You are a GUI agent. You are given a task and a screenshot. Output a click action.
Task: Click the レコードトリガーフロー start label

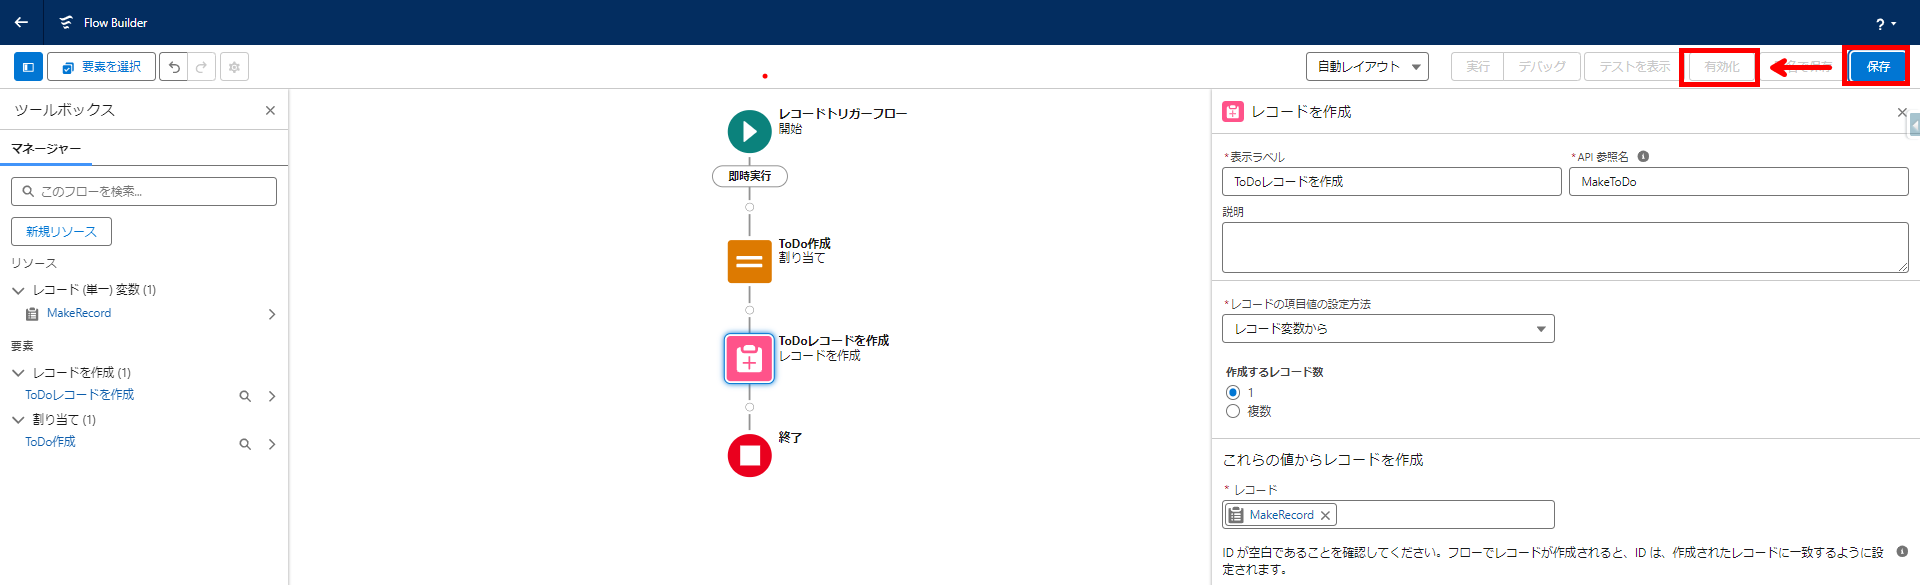(843, 114)
